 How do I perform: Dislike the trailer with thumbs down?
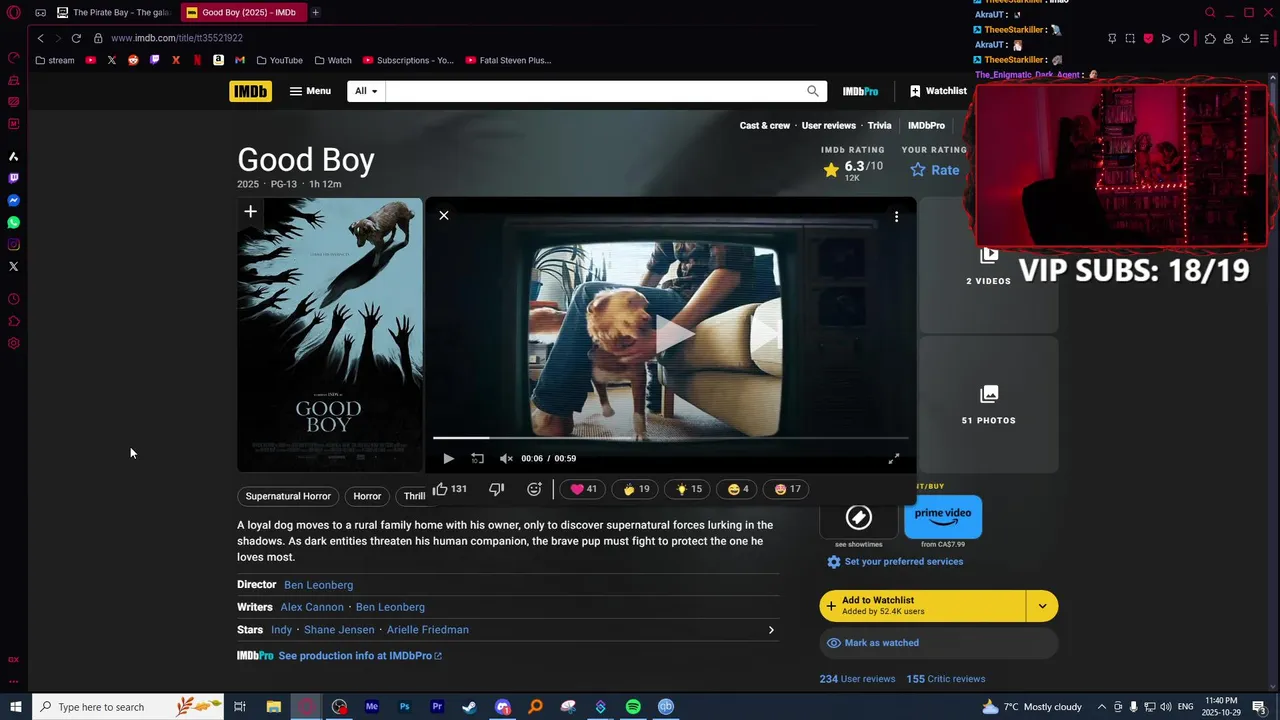[x=496, y=489]
